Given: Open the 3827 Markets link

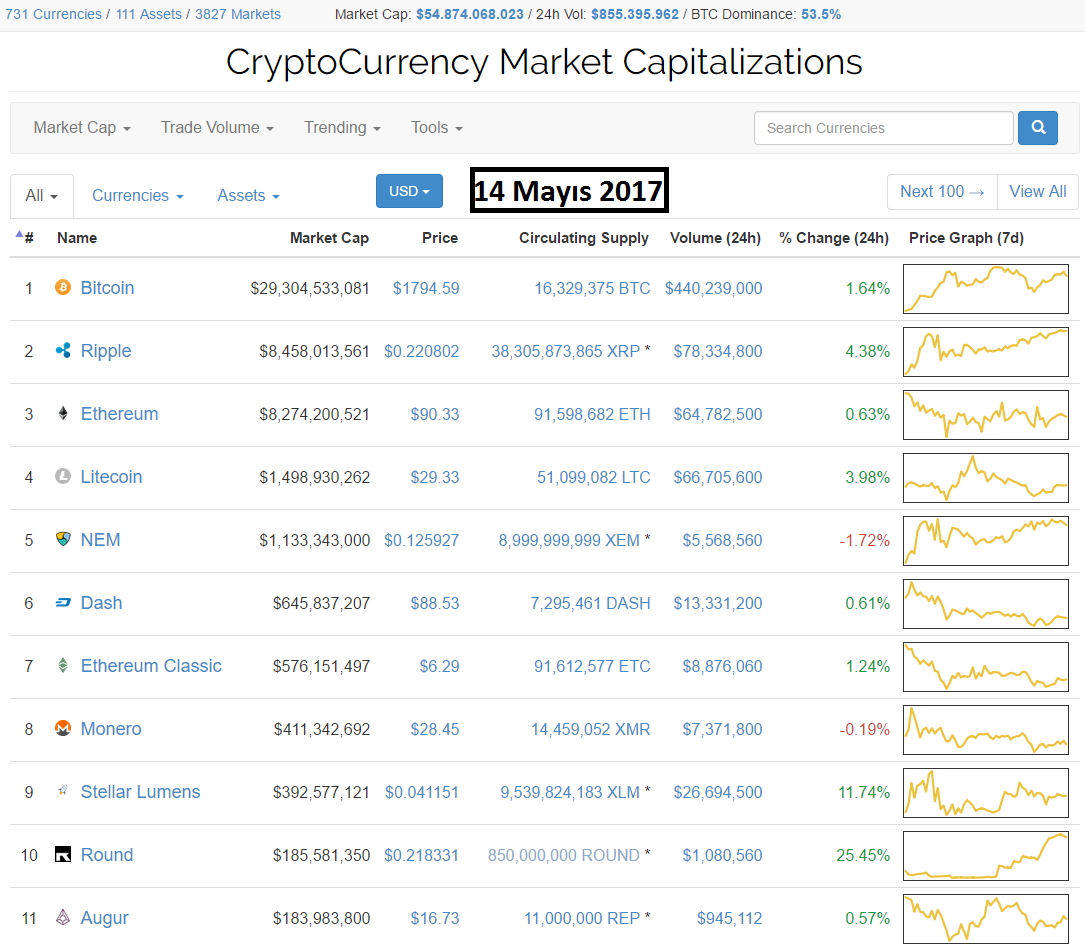Looking at the screenshot, I should point(237,14).
